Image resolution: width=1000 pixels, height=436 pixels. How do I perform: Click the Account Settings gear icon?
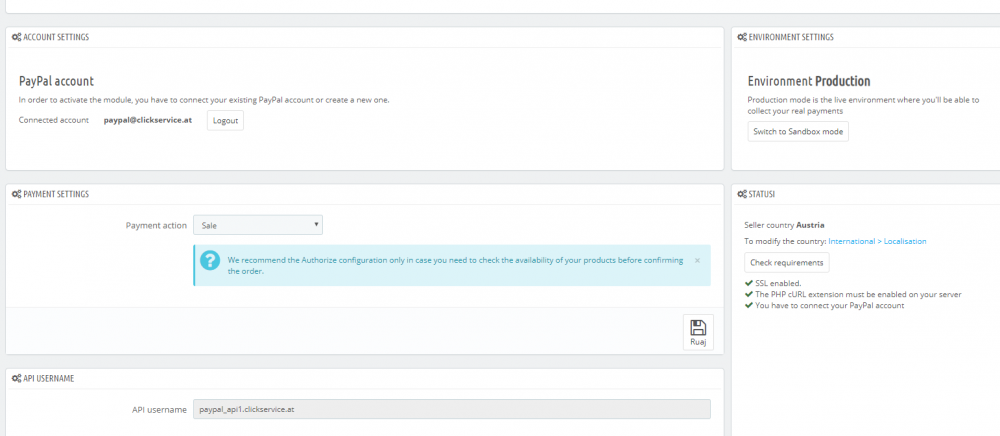16,37
